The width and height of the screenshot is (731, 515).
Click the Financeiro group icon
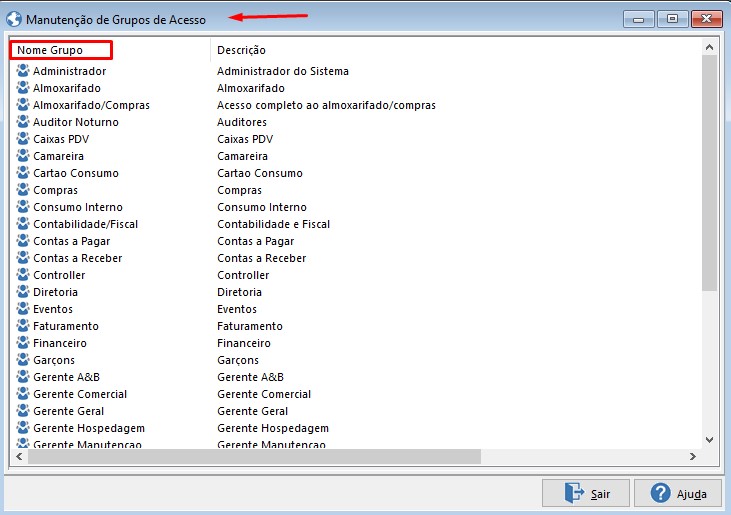(23, 343)
